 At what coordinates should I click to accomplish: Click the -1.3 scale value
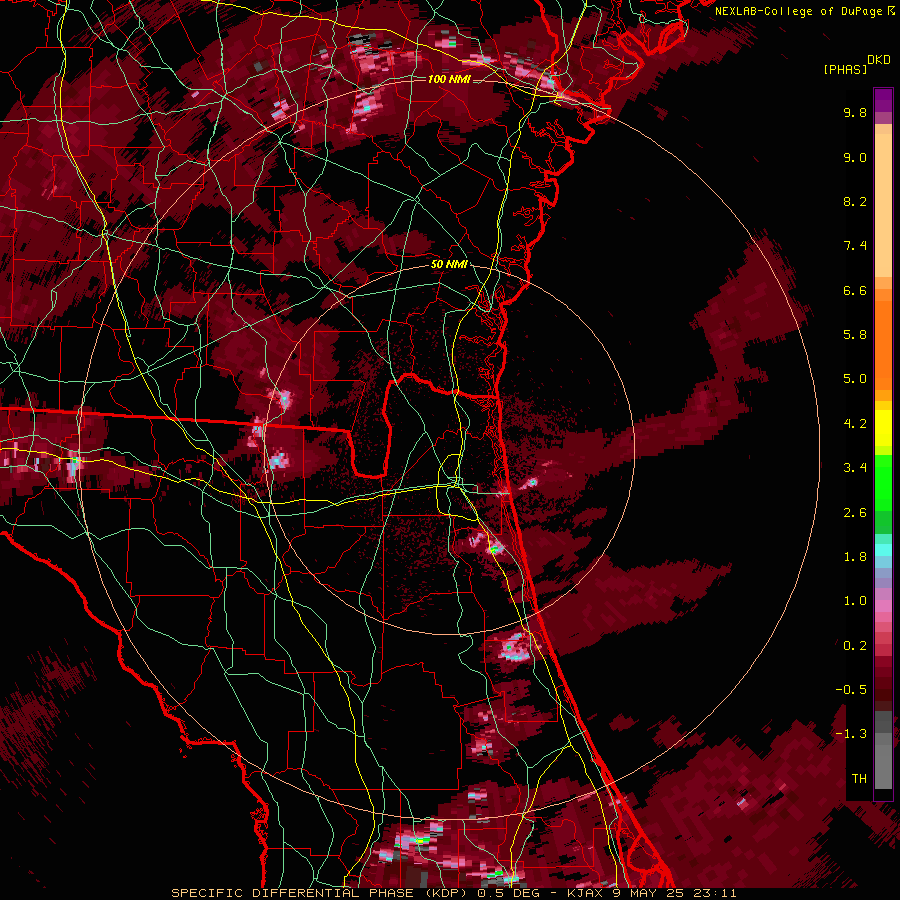coord(851,734)
